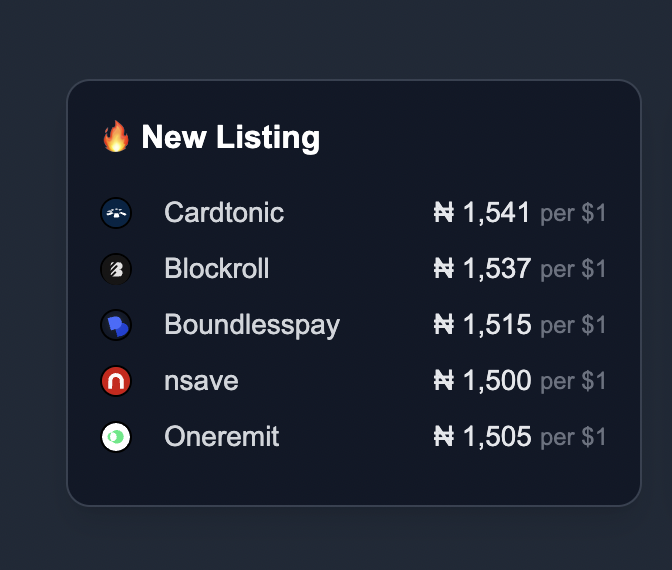This screenshot has width=672, height=570.
Task: Click the red nsave logo icon
Action: click(116, 381)
